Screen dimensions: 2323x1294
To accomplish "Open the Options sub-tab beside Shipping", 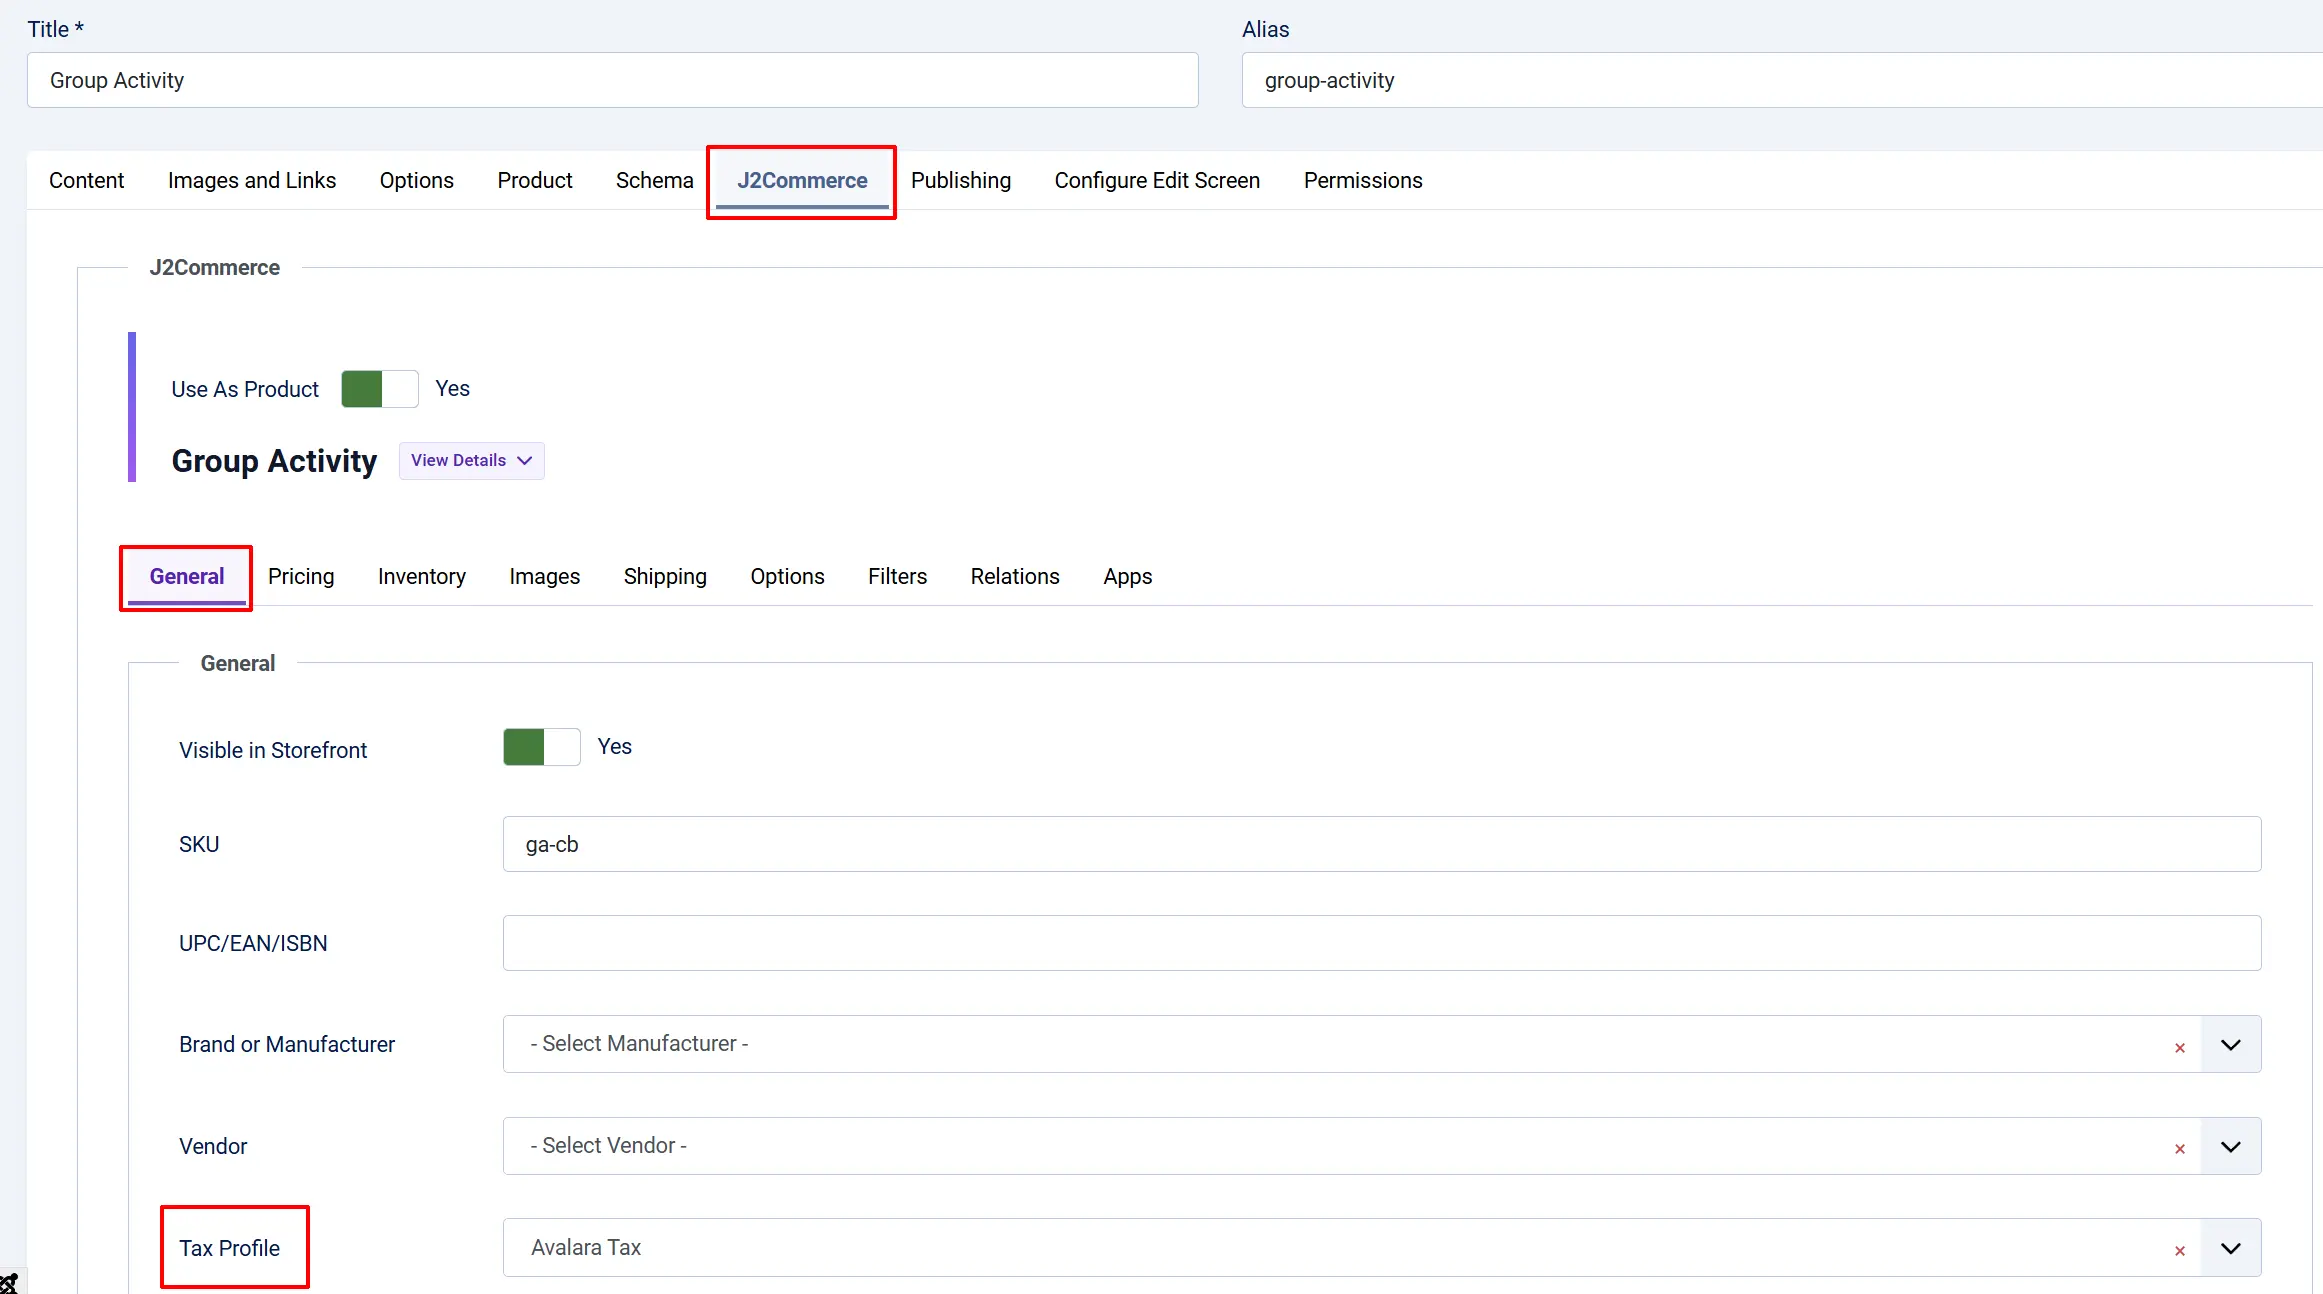I will pos(787,577).
